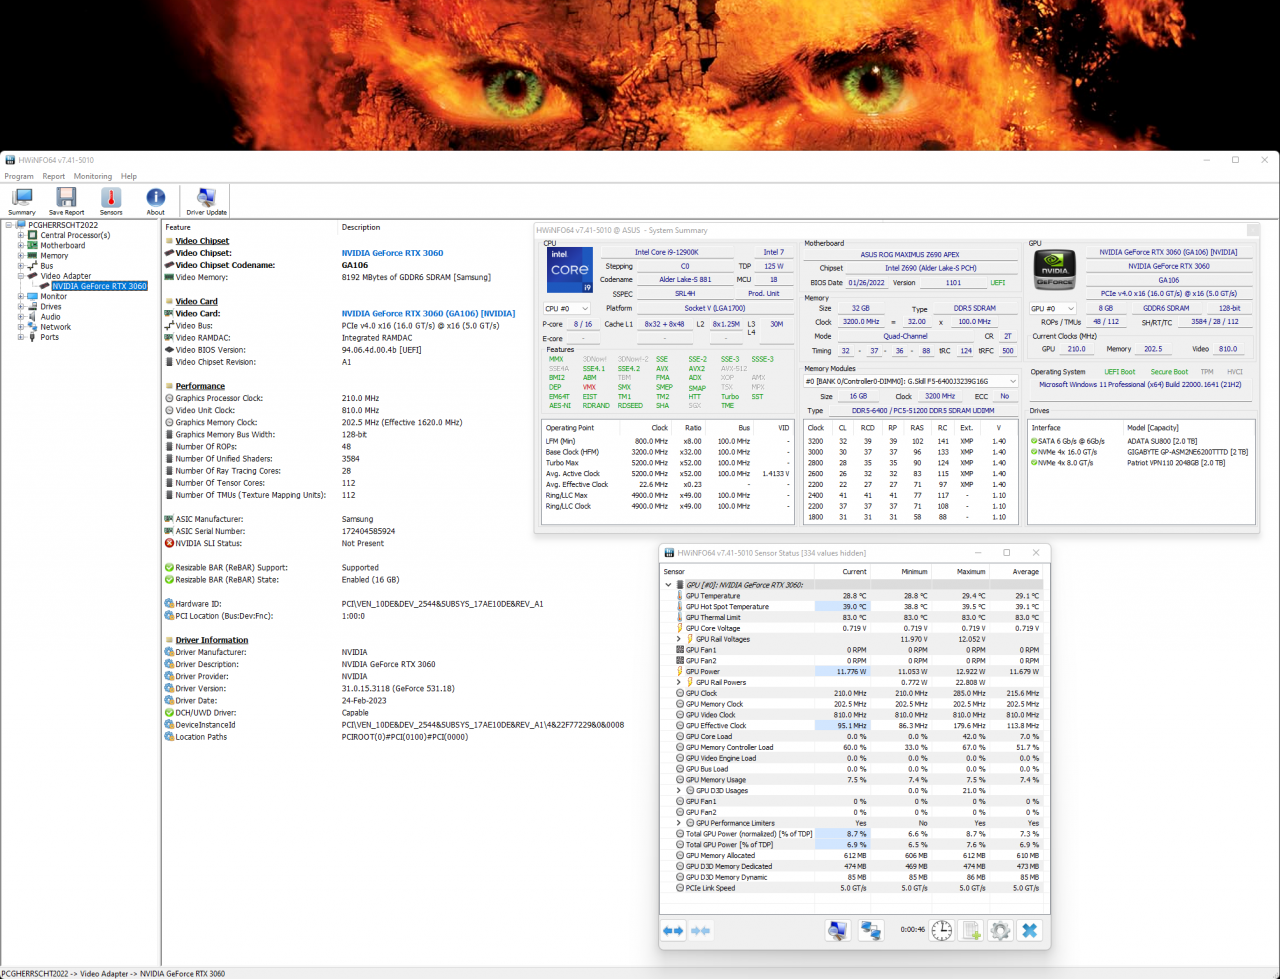The width and height of the screenshot is (1280, 979).
Task: Click the HWiNFO64 title bar app icon
Action: point(9,160)
